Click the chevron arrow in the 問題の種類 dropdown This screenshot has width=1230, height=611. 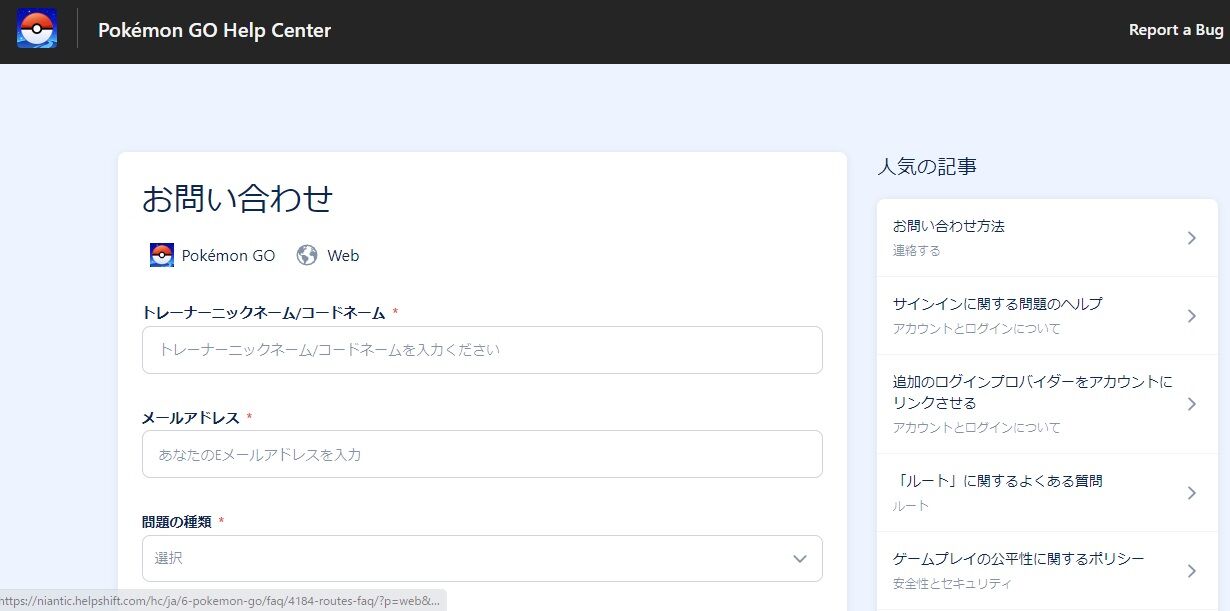[800, 558]
